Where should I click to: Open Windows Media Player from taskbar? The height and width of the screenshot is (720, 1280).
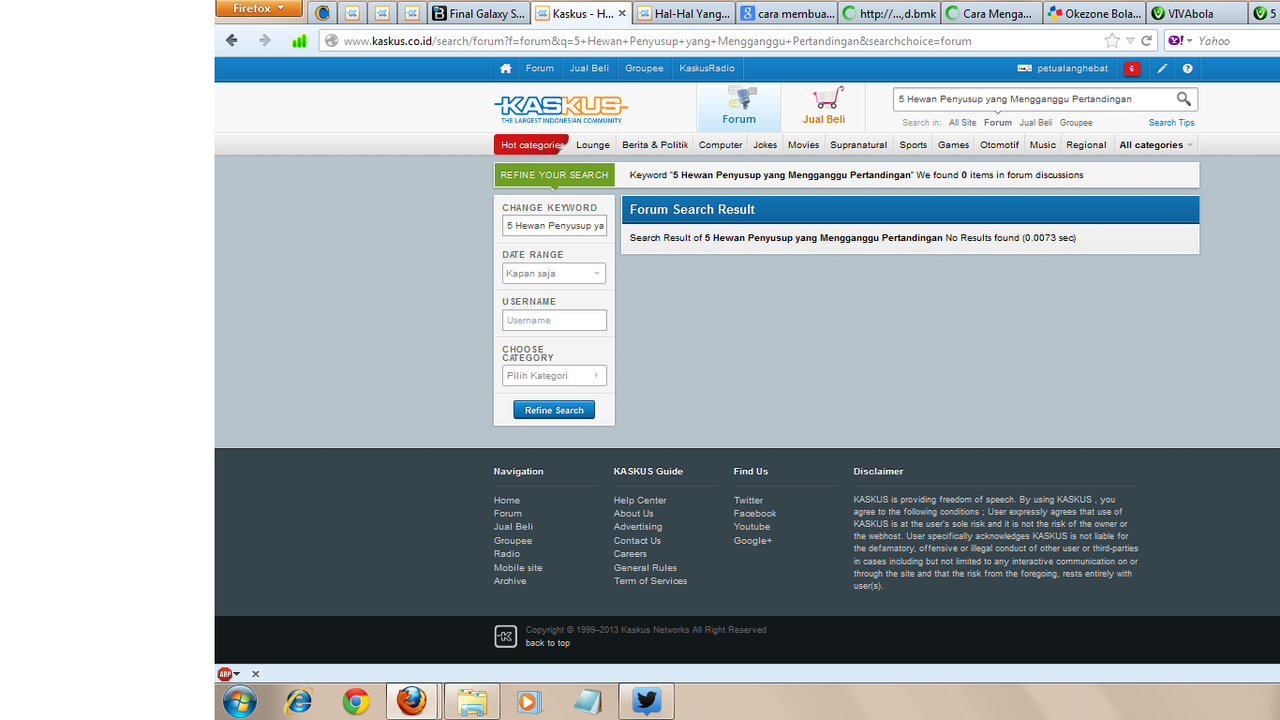click(x=529, y=702)
